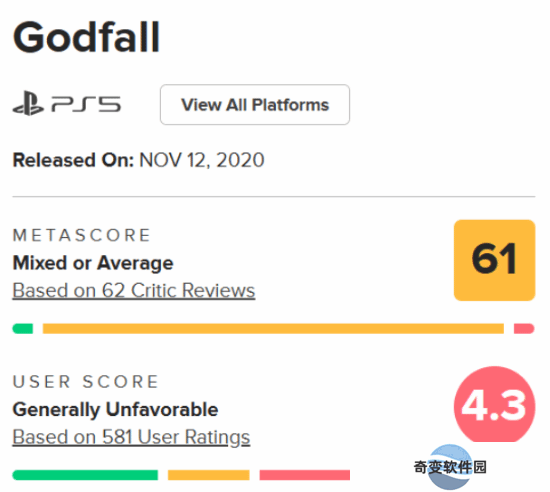550x492 pixels.
Task: Click the blue globe watermark logo
Action: point(450,467)
